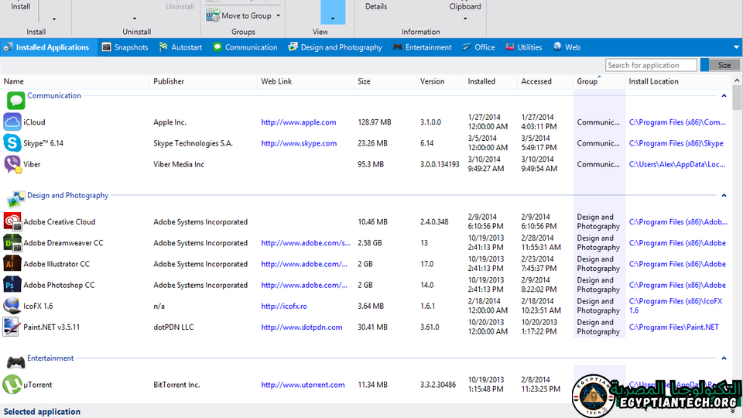Select the Adobe Creative Cloud icon
The width and height of the screenshot is (743, 418).
point(12,222)
